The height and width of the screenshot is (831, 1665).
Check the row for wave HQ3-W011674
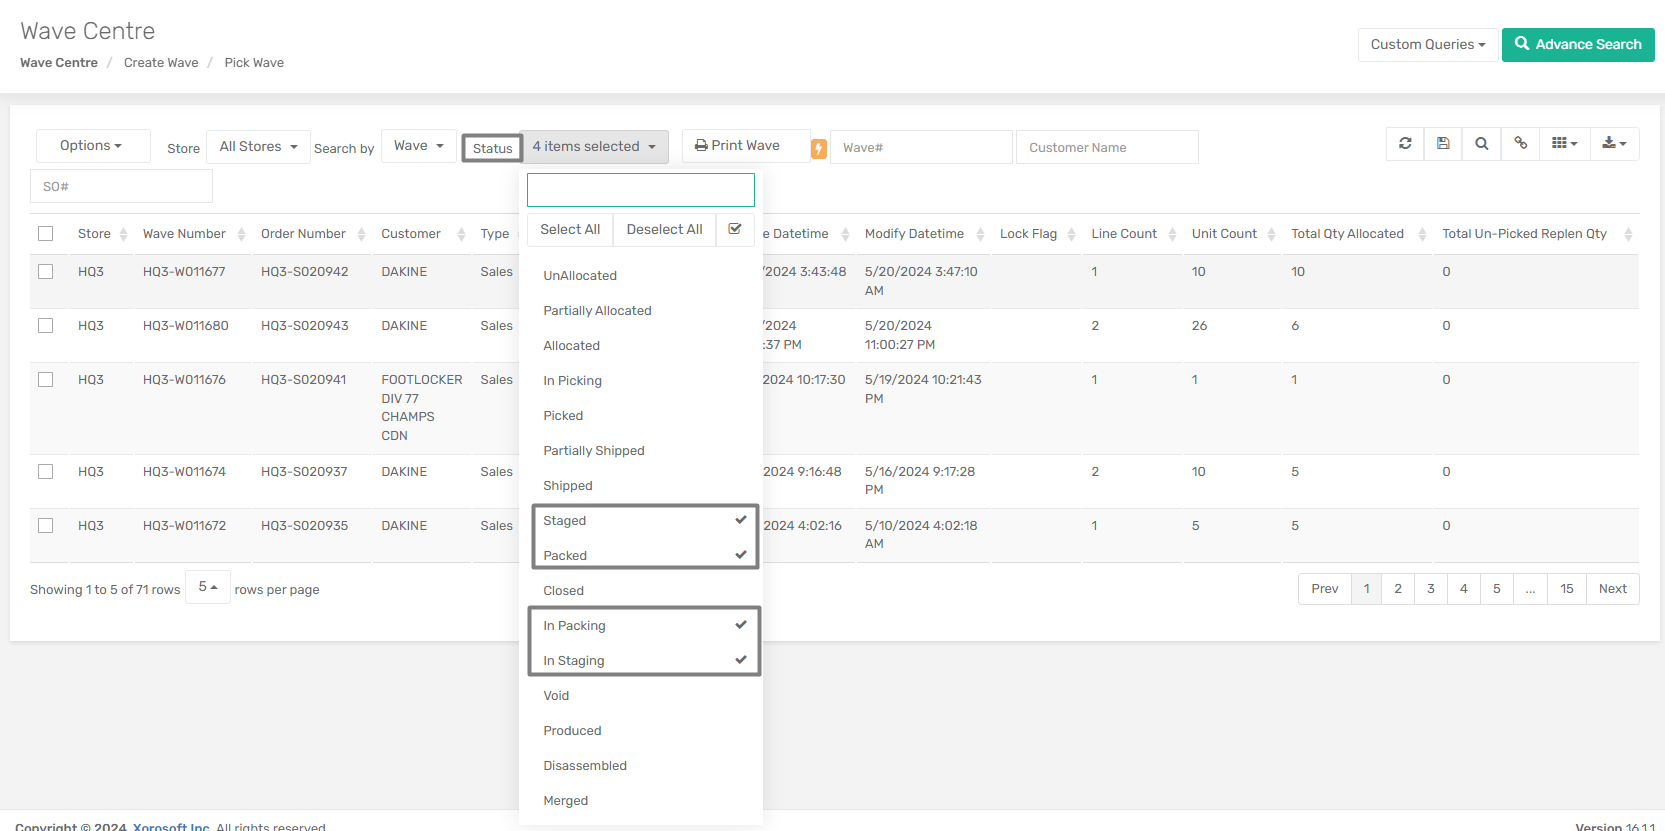45,471
